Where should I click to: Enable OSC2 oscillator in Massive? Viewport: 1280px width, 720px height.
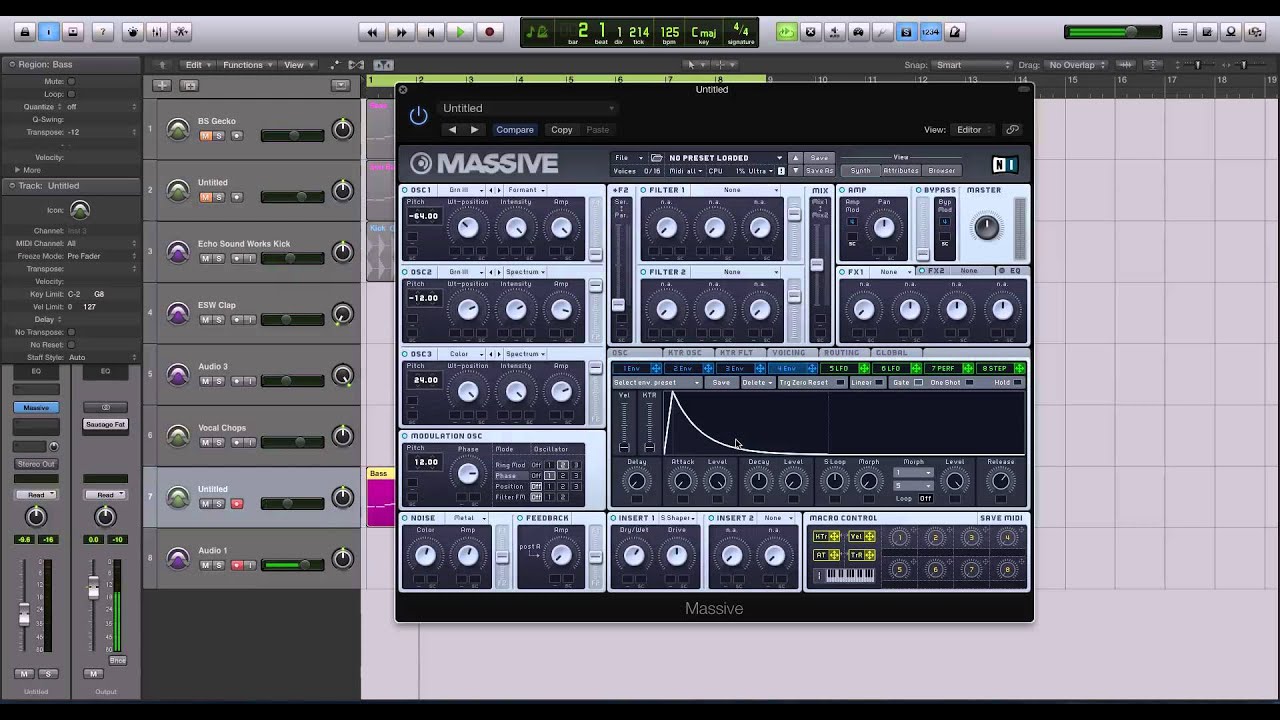point(405,272)
